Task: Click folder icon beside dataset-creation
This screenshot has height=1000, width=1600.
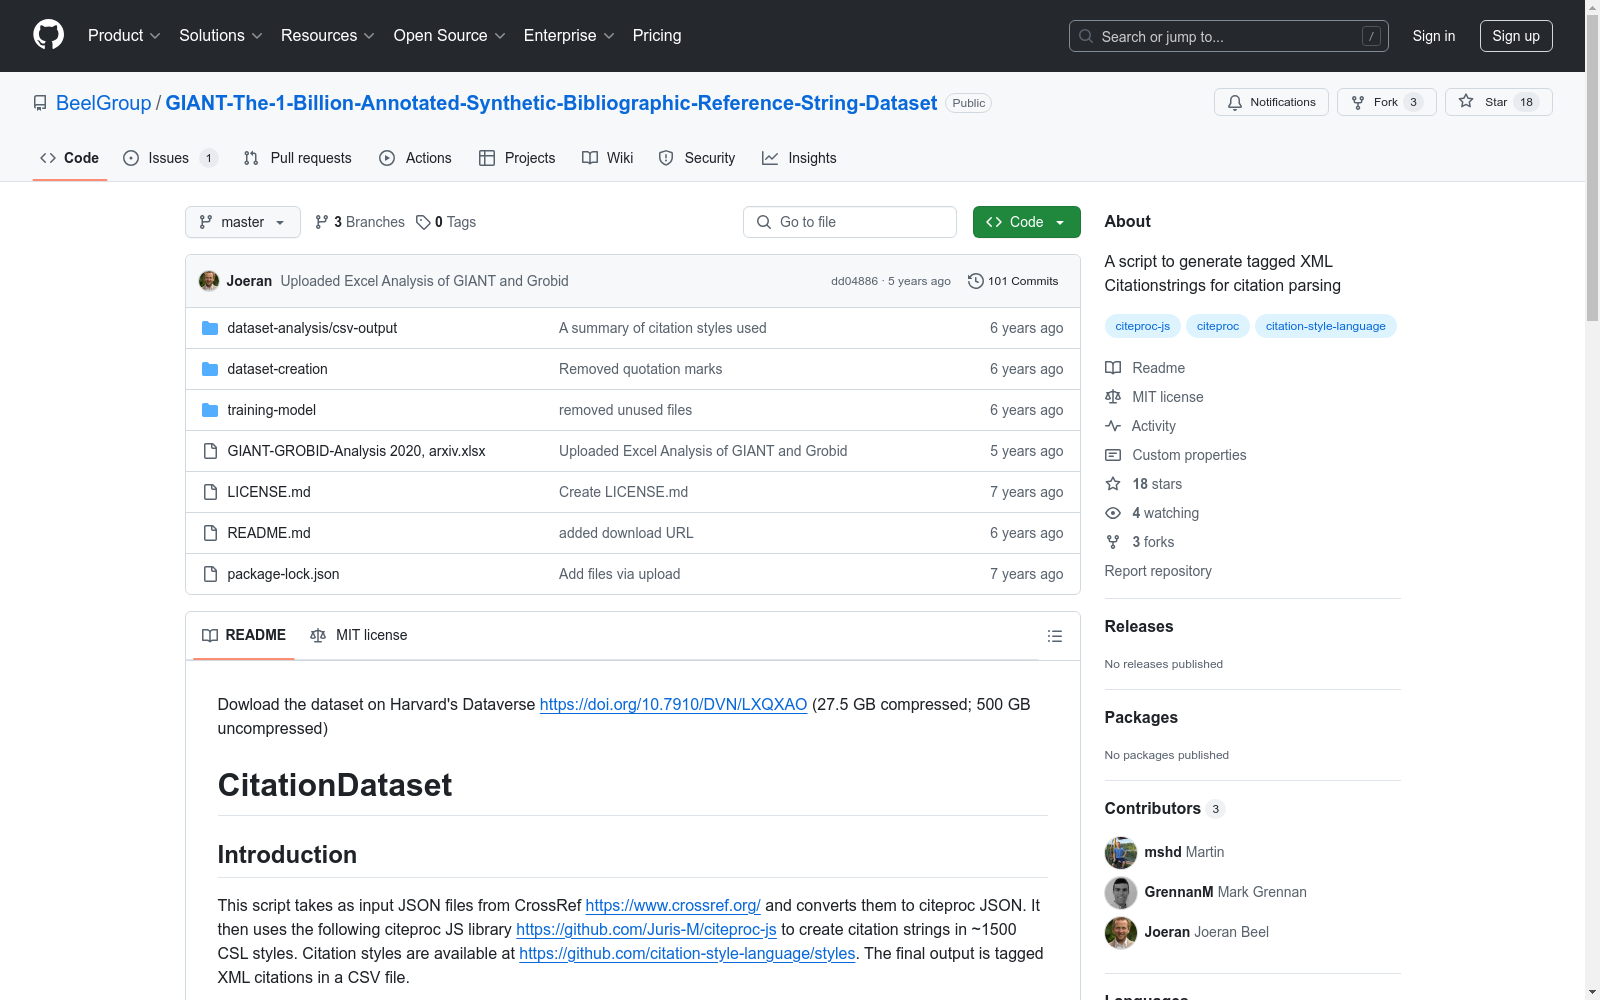Action: (x=210, y=369)
